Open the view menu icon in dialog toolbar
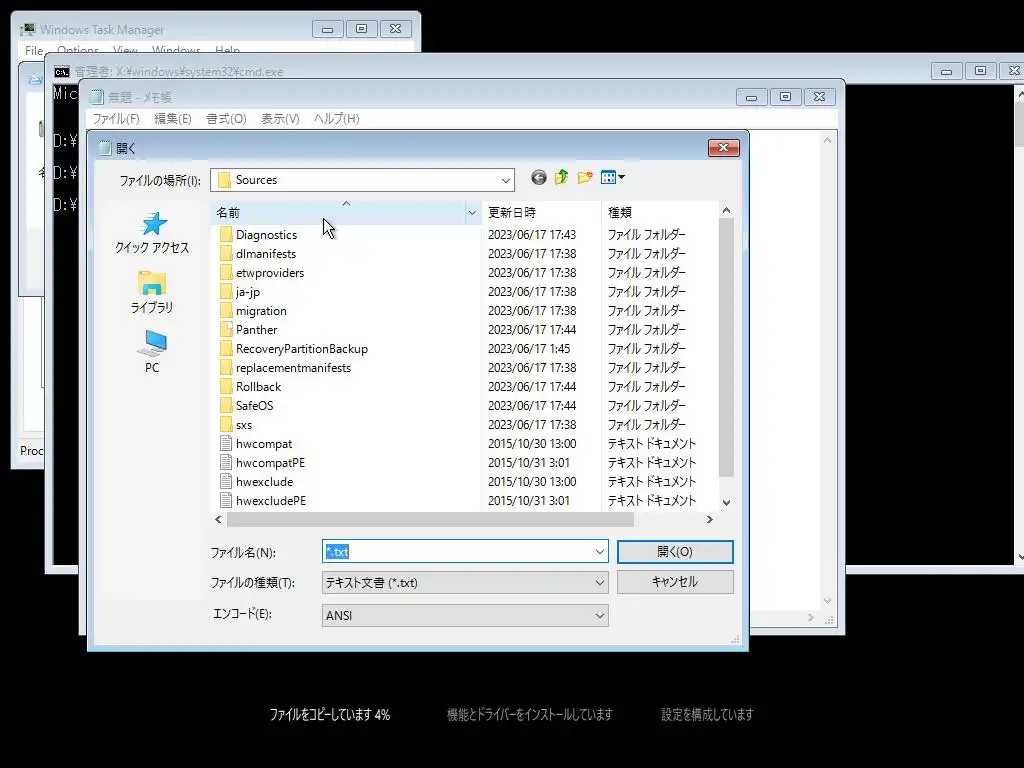Screen dimensions: 1024x768 coord(613,178)
